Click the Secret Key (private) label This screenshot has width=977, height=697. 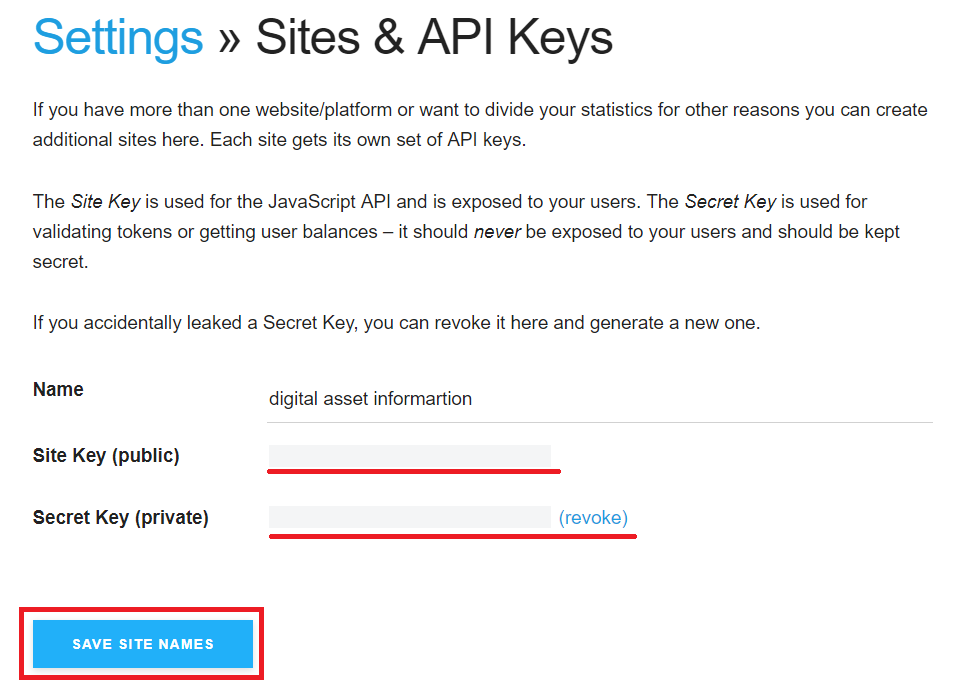point(120,517)
